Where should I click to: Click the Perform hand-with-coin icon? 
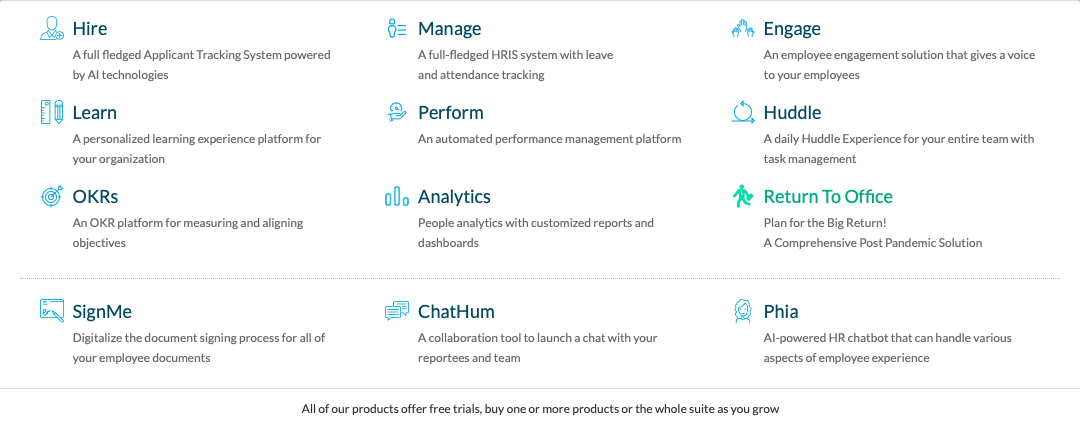[x=397, y=112]
